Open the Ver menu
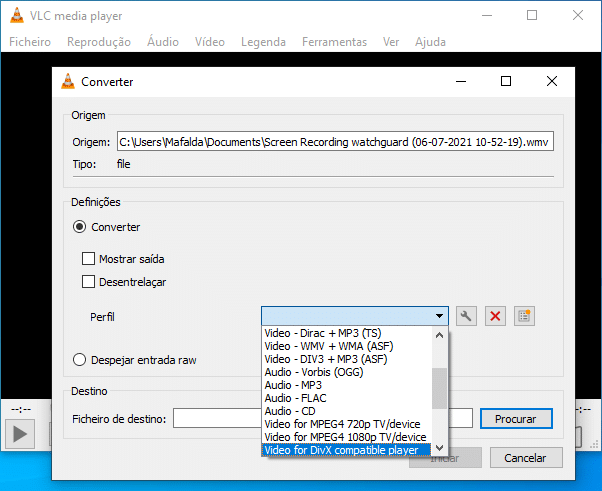Viewport: 602px width, 491px height. [391, 41]
